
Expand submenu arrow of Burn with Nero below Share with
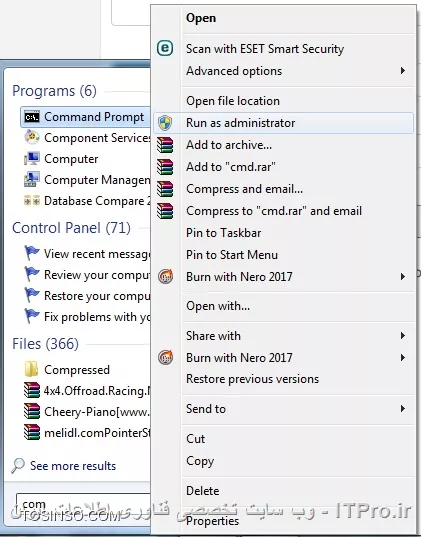coord(403,358)
